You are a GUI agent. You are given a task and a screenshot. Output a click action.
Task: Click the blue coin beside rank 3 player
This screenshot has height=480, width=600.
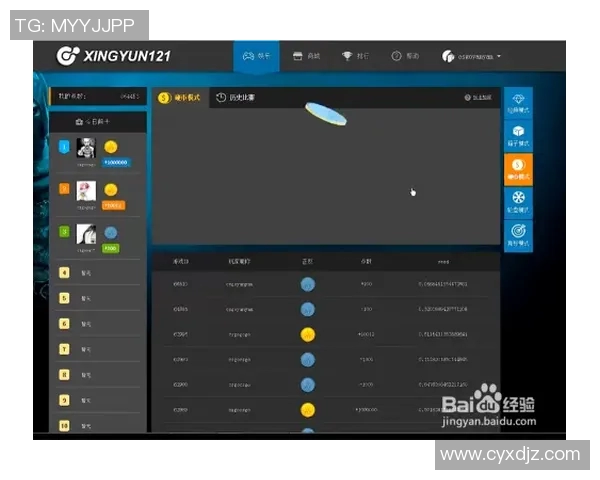point(111,232)
